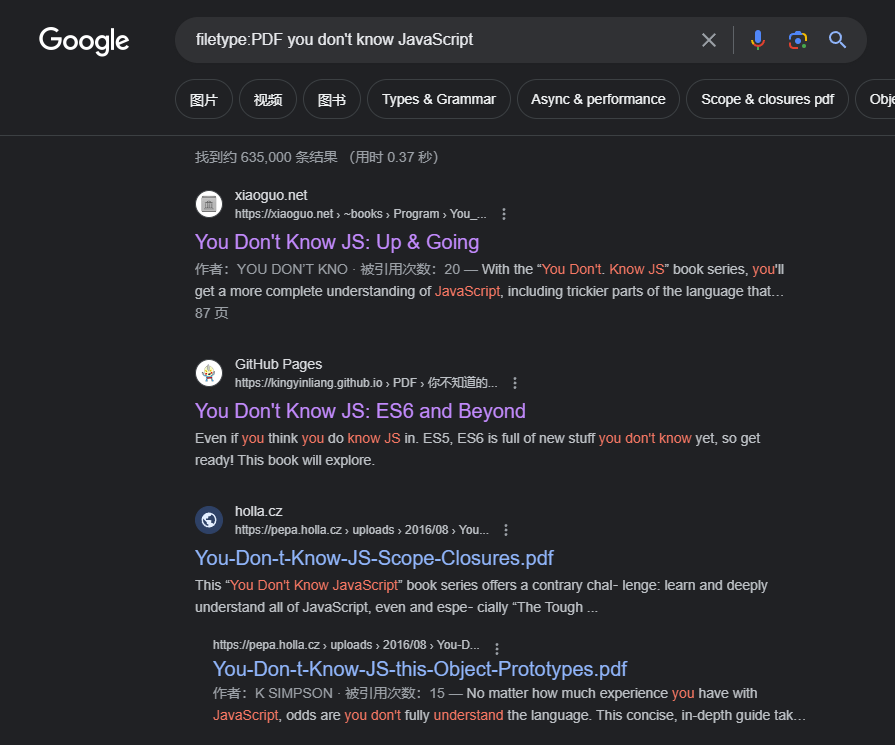Viewport: 895px width, 745px height.
Task: Switch to 视频 (Videos) filter
Action: point(268,99)
